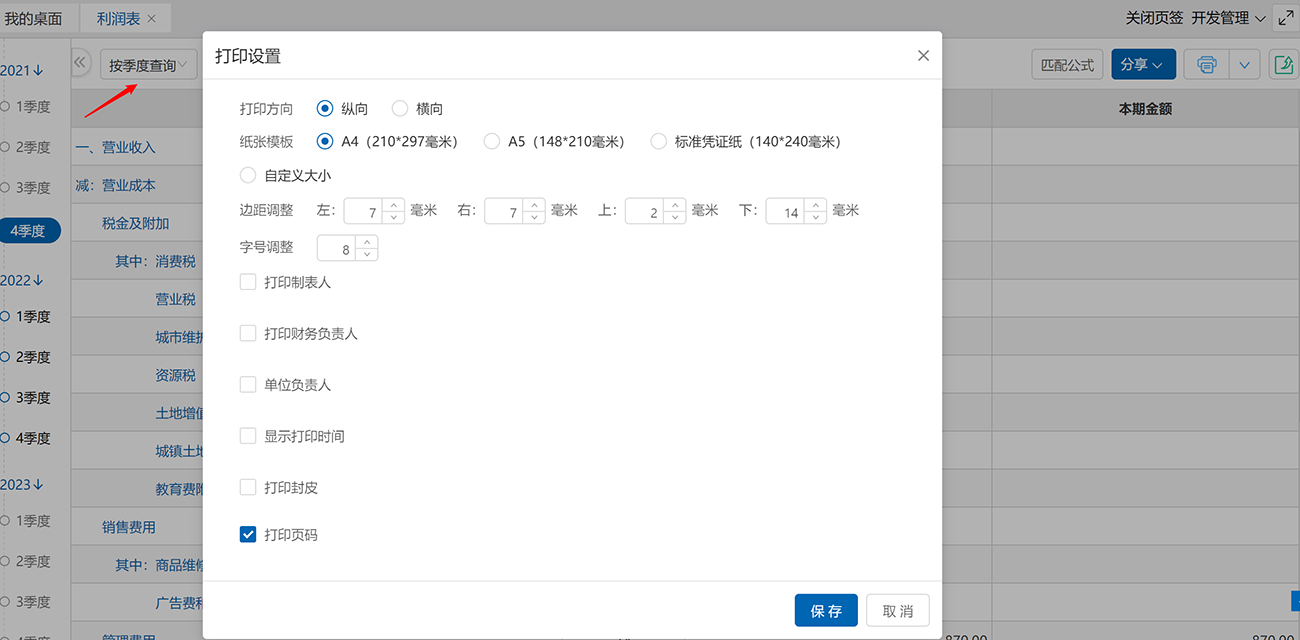Open the dropdown arrow beside the printer
1300x640 pixels.
tap(1244, 65)
